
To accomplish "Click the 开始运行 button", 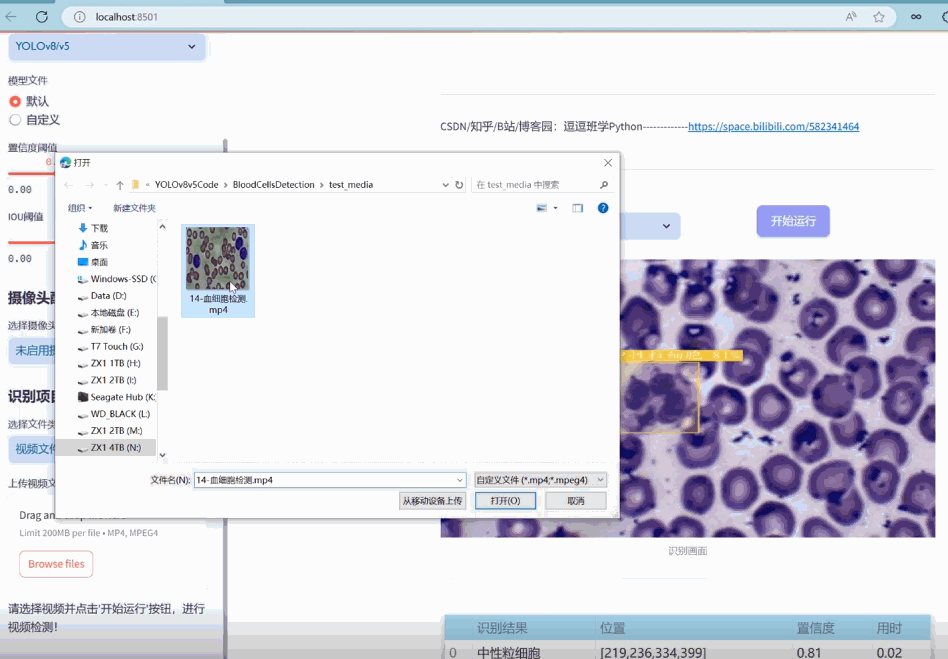I will pyautogui.click(x=792, y=221).
